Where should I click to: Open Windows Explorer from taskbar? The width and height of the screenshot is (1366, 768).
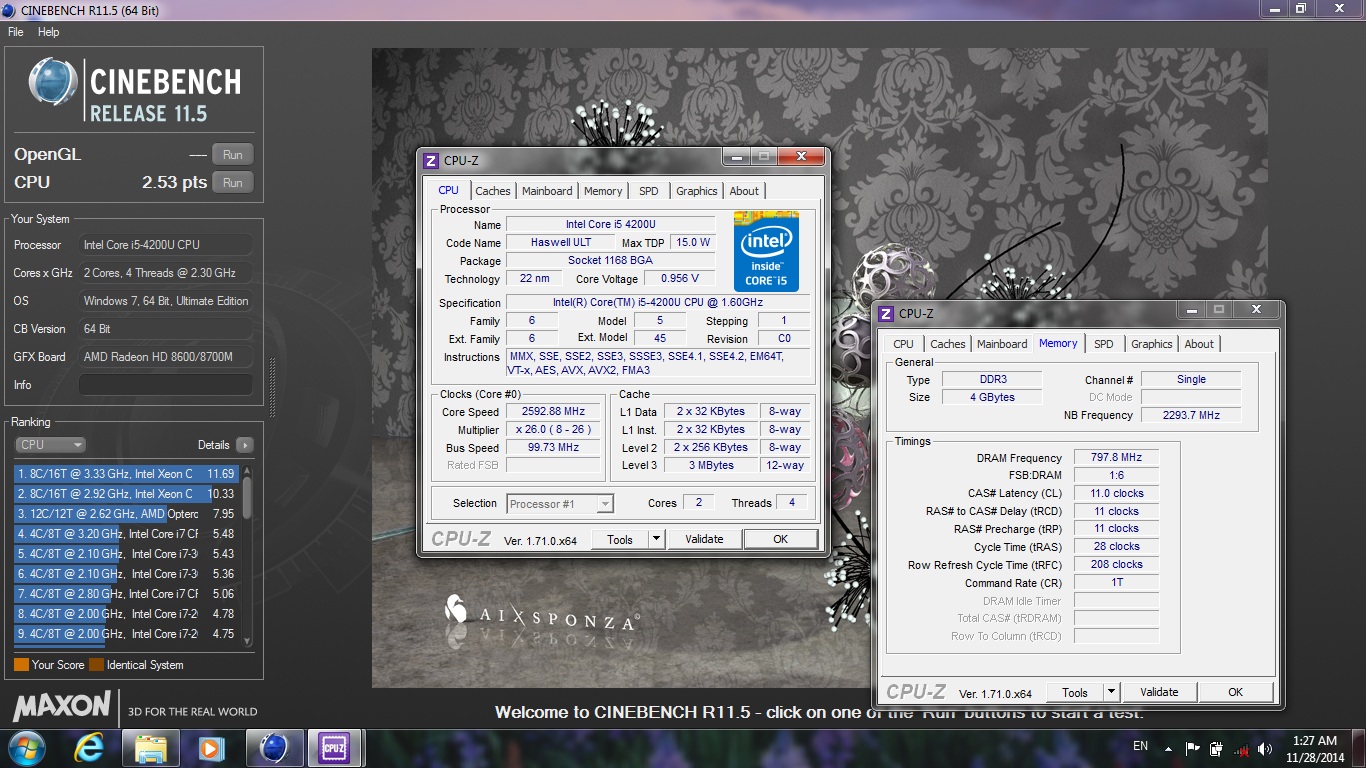pos(150,748)
